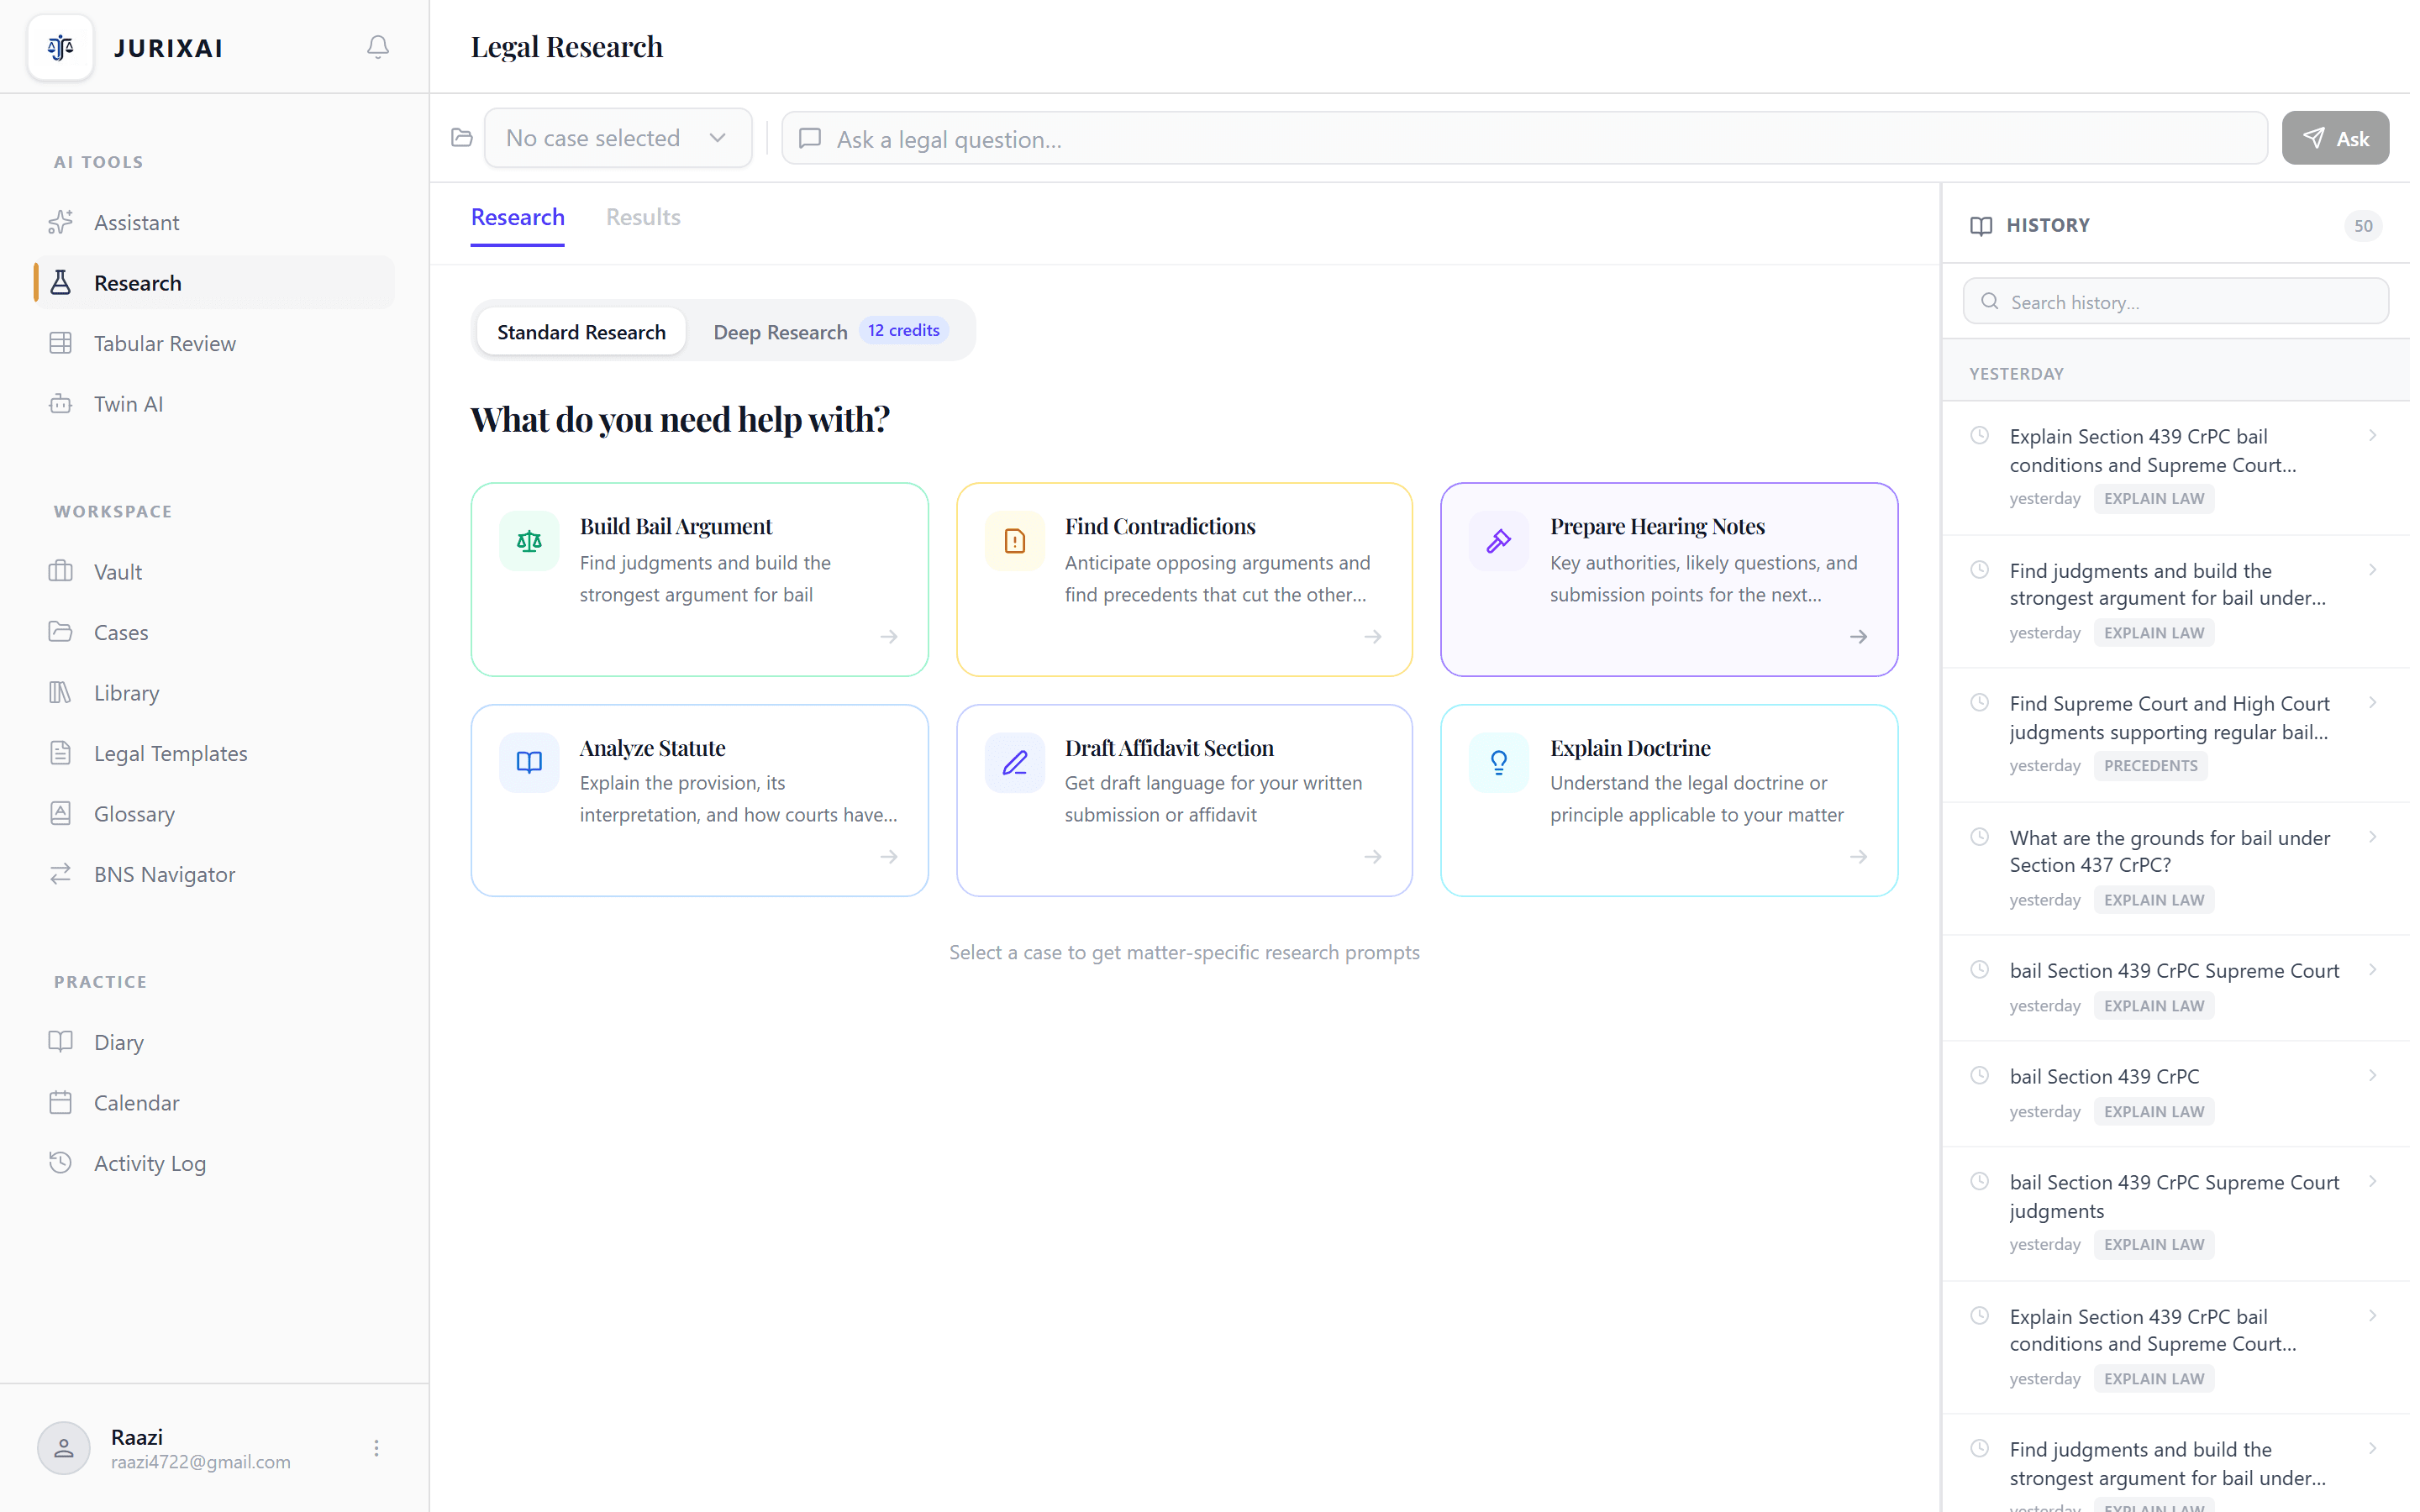
Task: Expand 'Find Supreme Court and High Court' history chevron
Action: point(2372,703)
